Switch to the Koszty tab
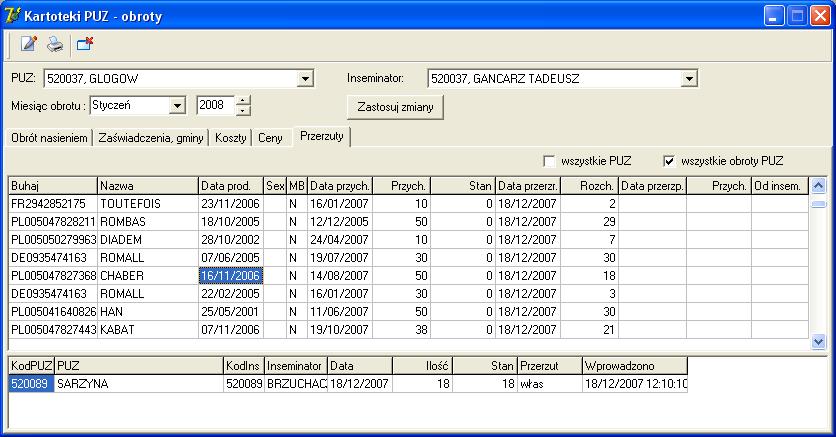The width and height of the screenshot is (836, 437). pyautogui.click(x=230, y=138)
